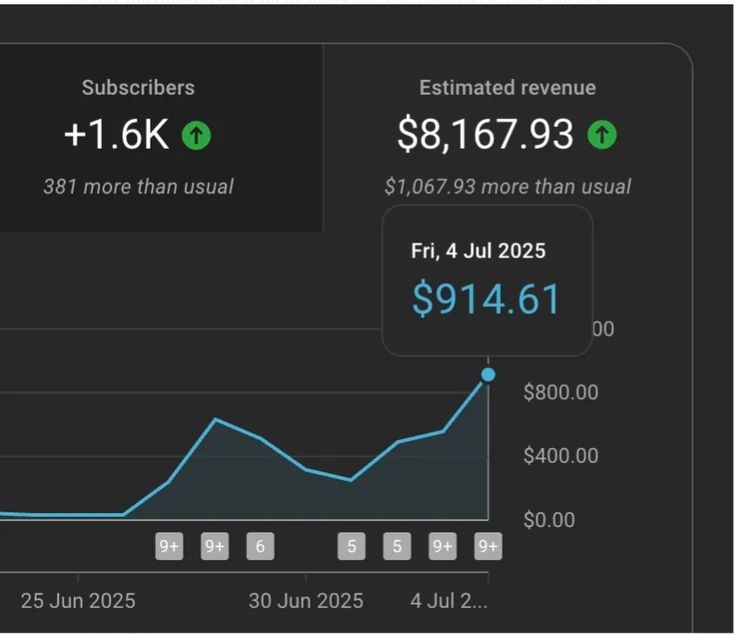The width and height of the screenshot is (735, 635).
Task: Click the green up arrow beside +1.6K
Action: click(x=196, y=135)
